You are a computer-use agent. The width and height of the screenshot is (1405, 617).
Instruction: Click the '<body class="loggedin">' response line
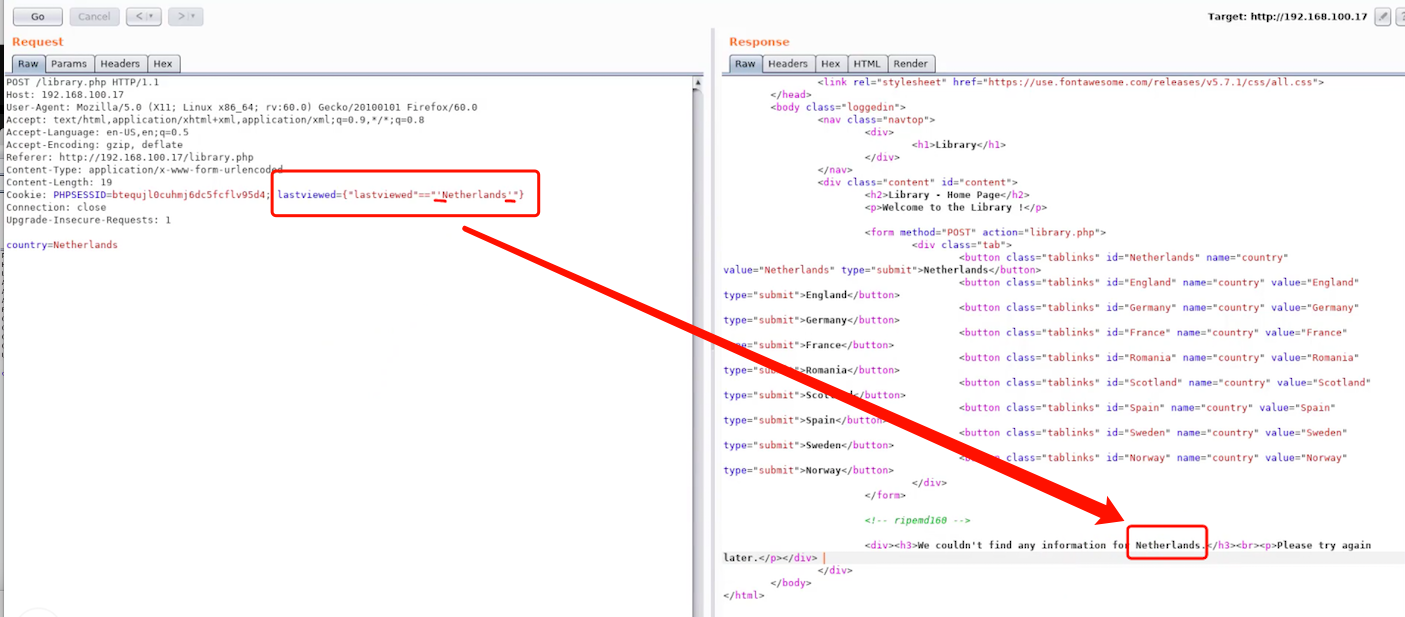pos(838,107)
